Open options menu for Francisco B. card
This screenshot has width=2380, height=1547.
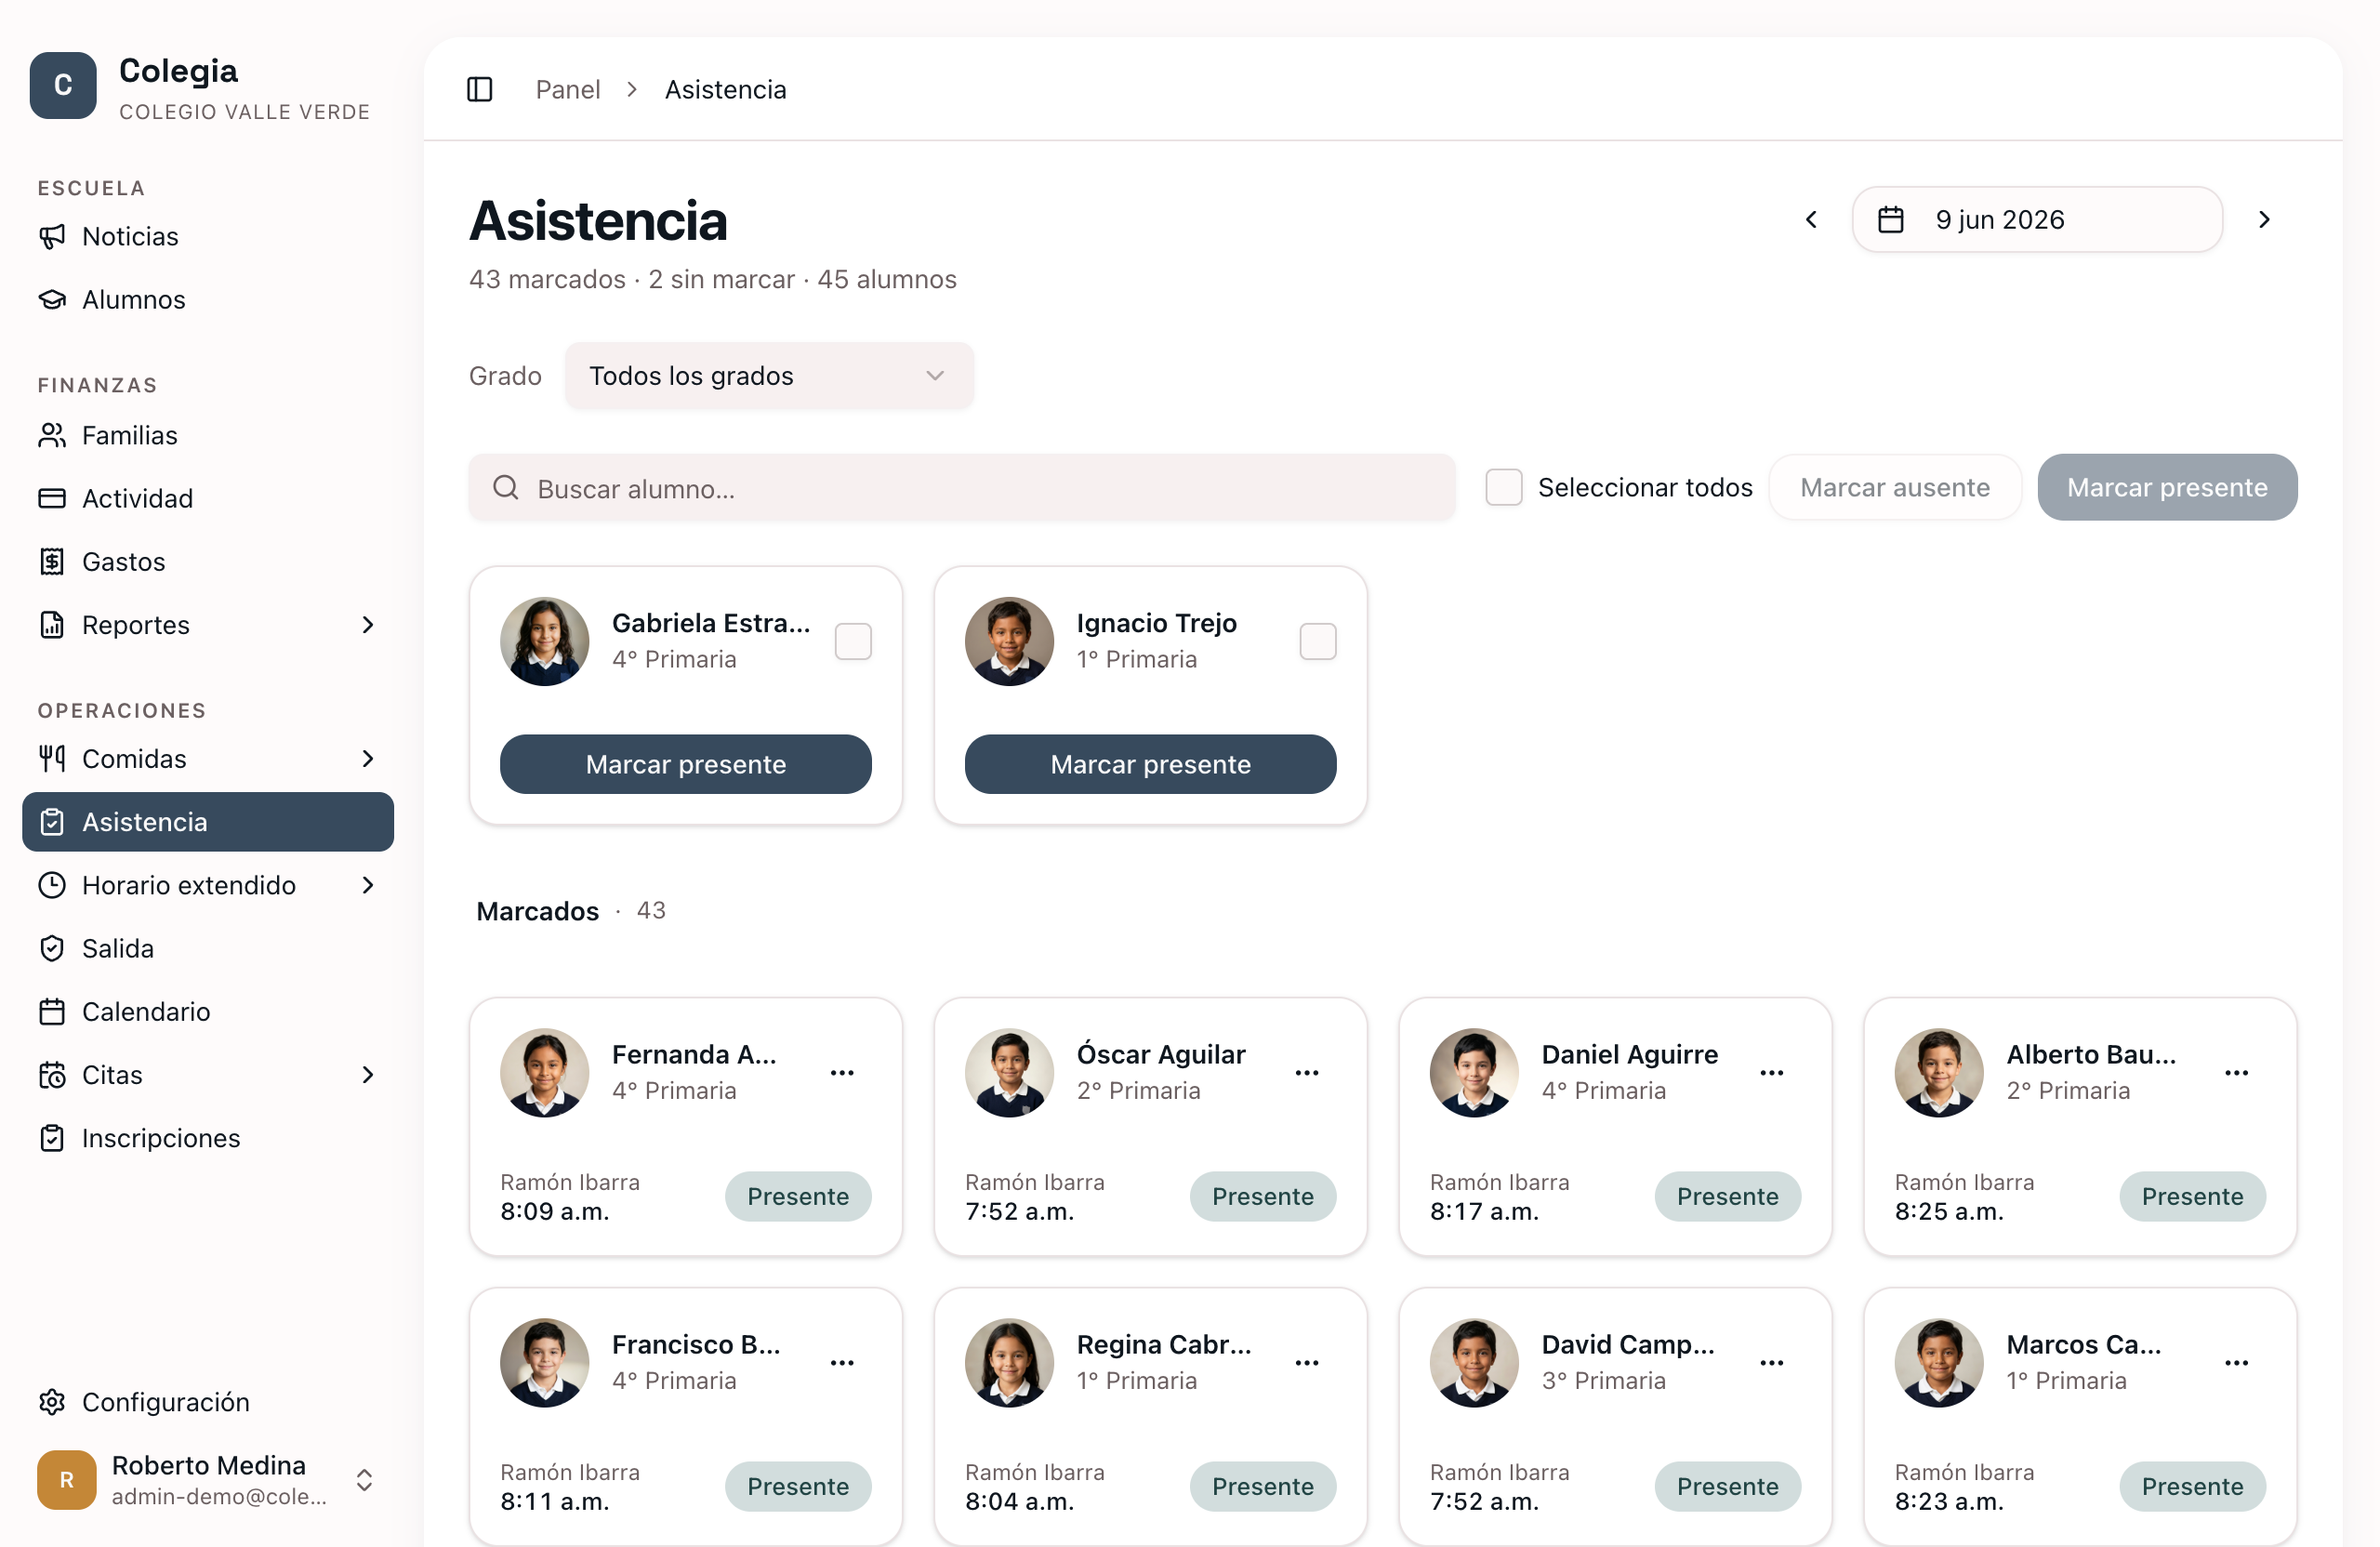pyautogui.click(x=842, y=1363)
